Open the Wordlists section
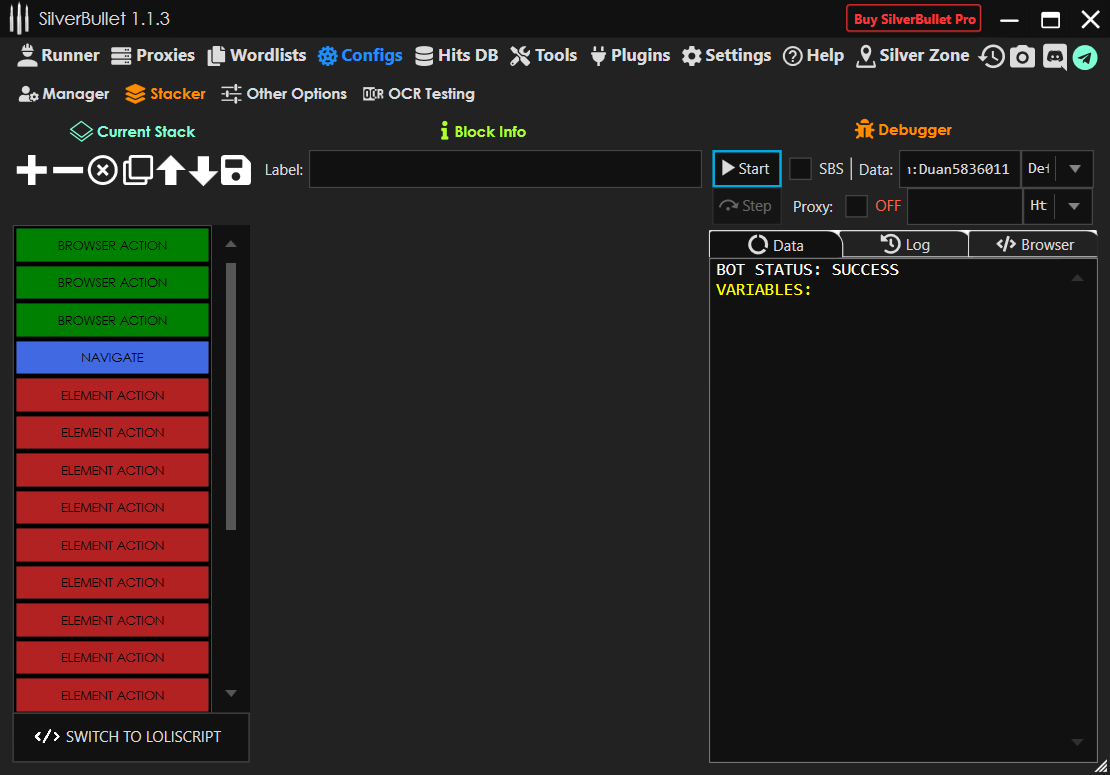Viewport: 1110px width, 775px height. 257,55
